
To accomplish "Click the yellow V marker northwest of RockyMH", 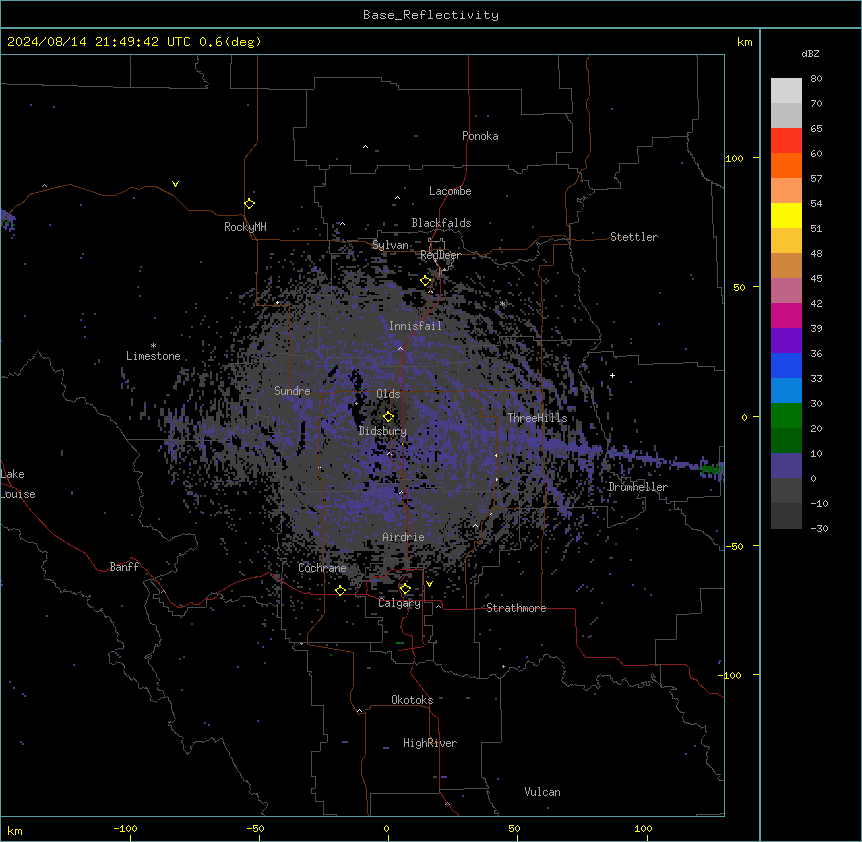I will pos(175,184).
